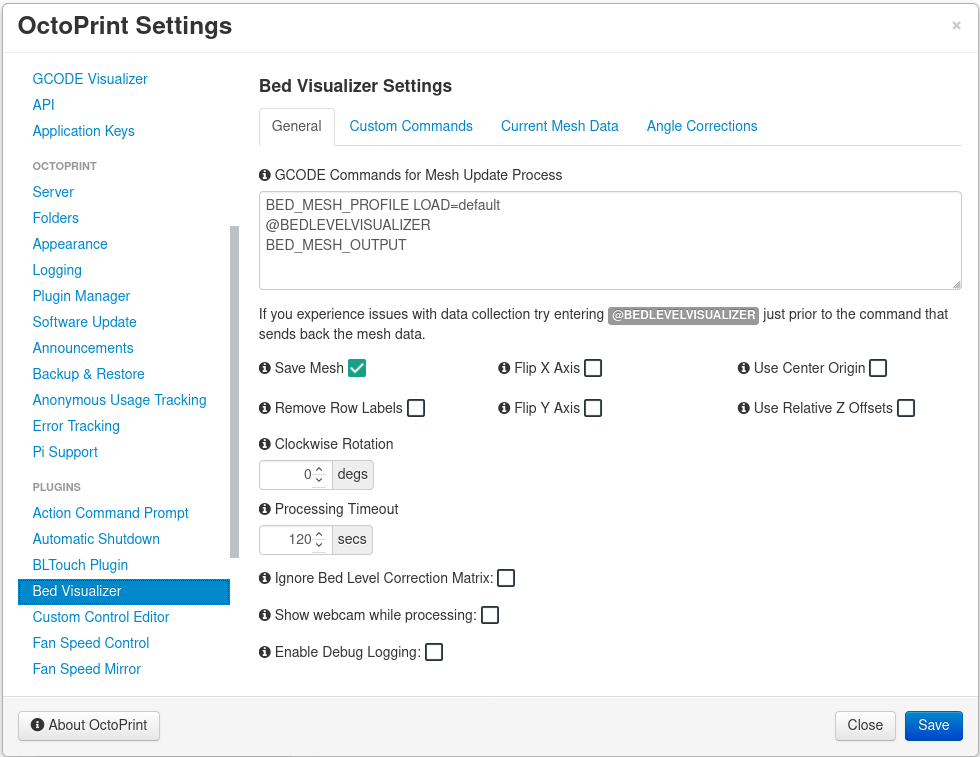Click info icon next to Processing Timeout
Image resolution: width=980 pixels, height=757 pixels.
tap(265, 509)
